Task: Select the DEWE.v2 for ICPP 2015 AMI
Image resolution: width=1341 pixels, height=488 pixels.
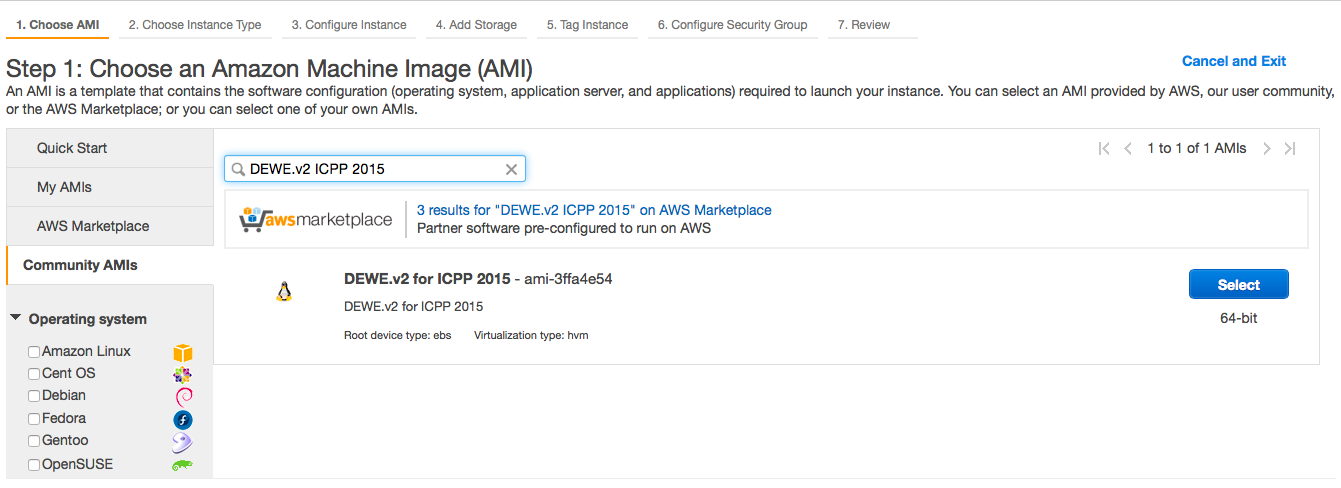Action: (x=1238, y=285)
